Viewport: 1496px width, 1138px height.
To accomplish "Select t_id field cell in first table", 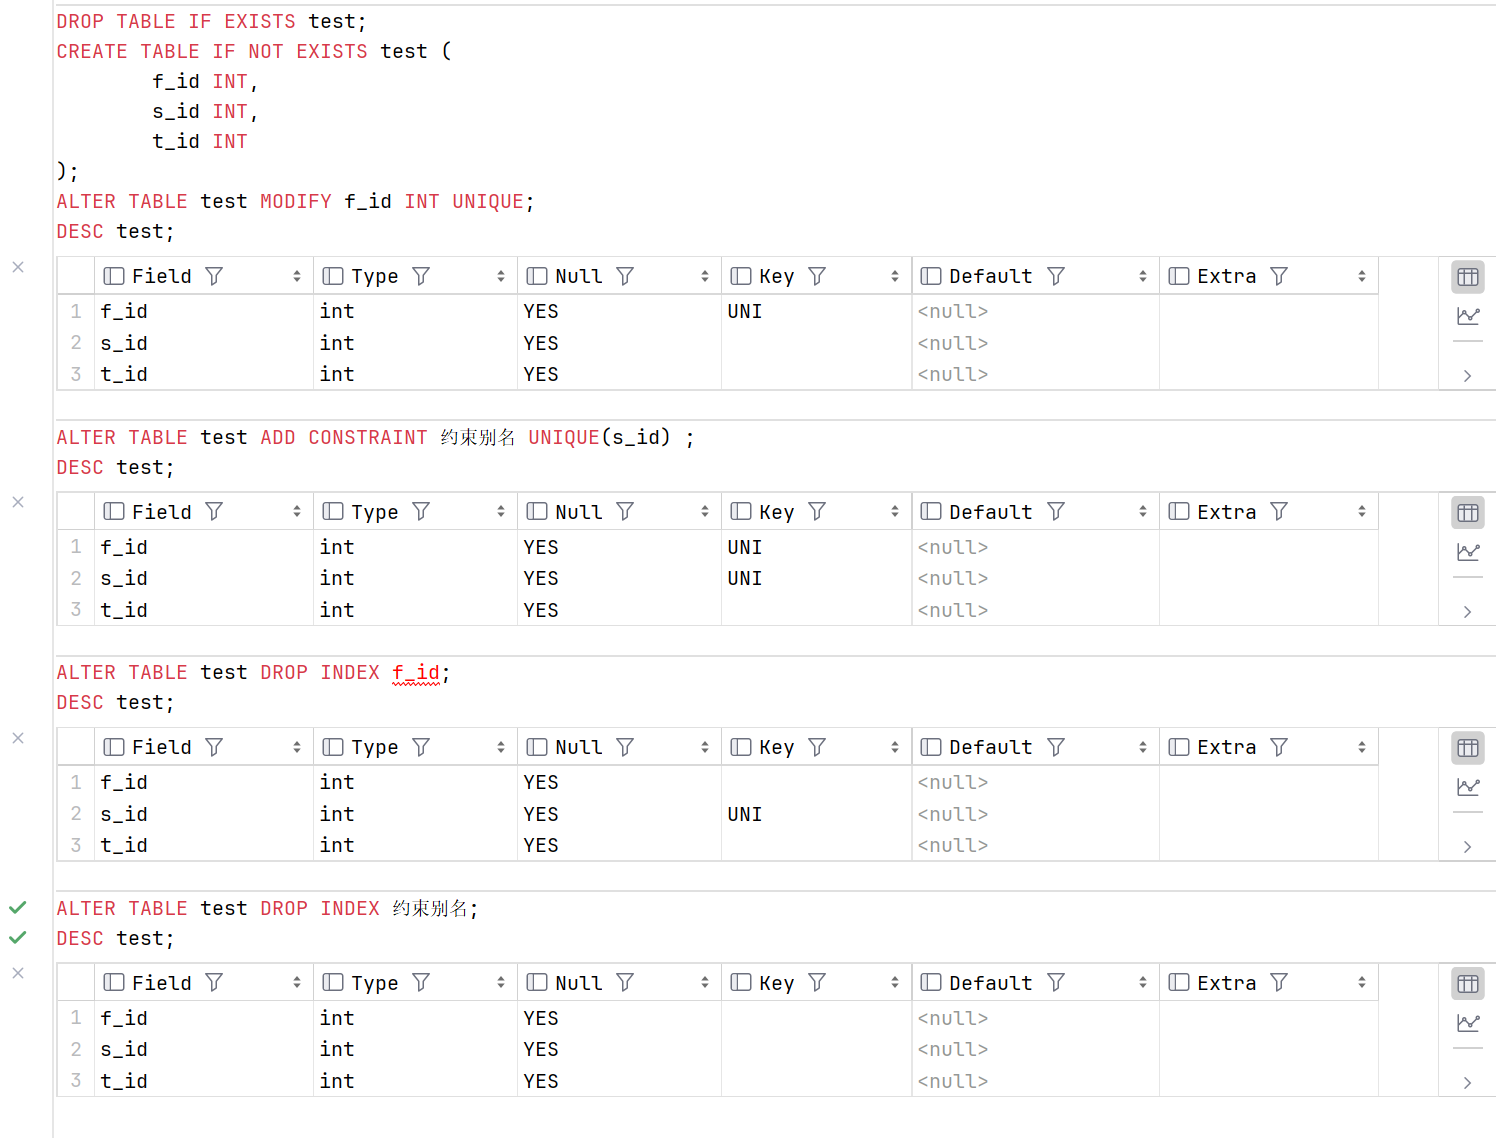I will pyautogui.click(x=204, y=375).
